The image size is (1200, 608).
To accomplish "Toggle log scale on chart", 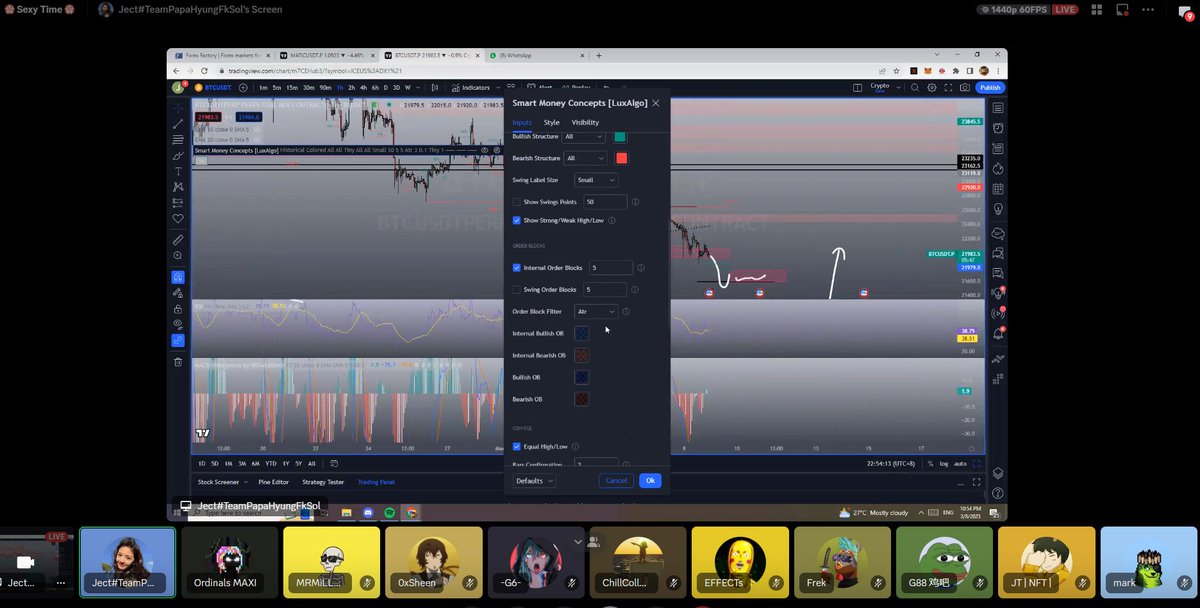I will (x=943, y=463).
